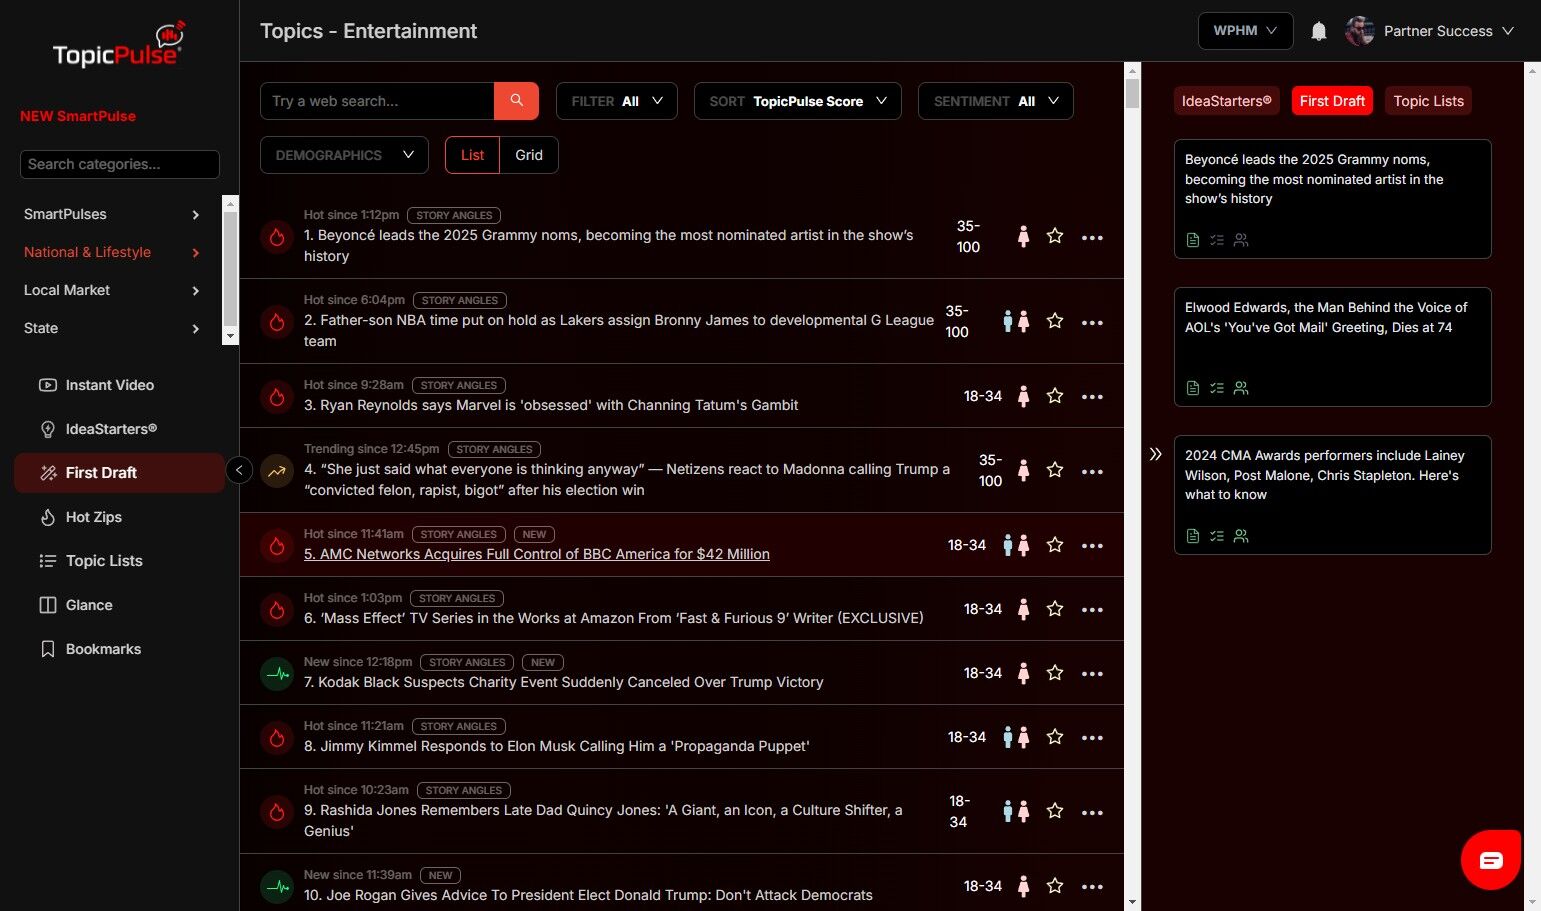The height and width of the screenshot is (911, 1541).
Task: Open the chat support bubble
Action: coord(1491,860)
